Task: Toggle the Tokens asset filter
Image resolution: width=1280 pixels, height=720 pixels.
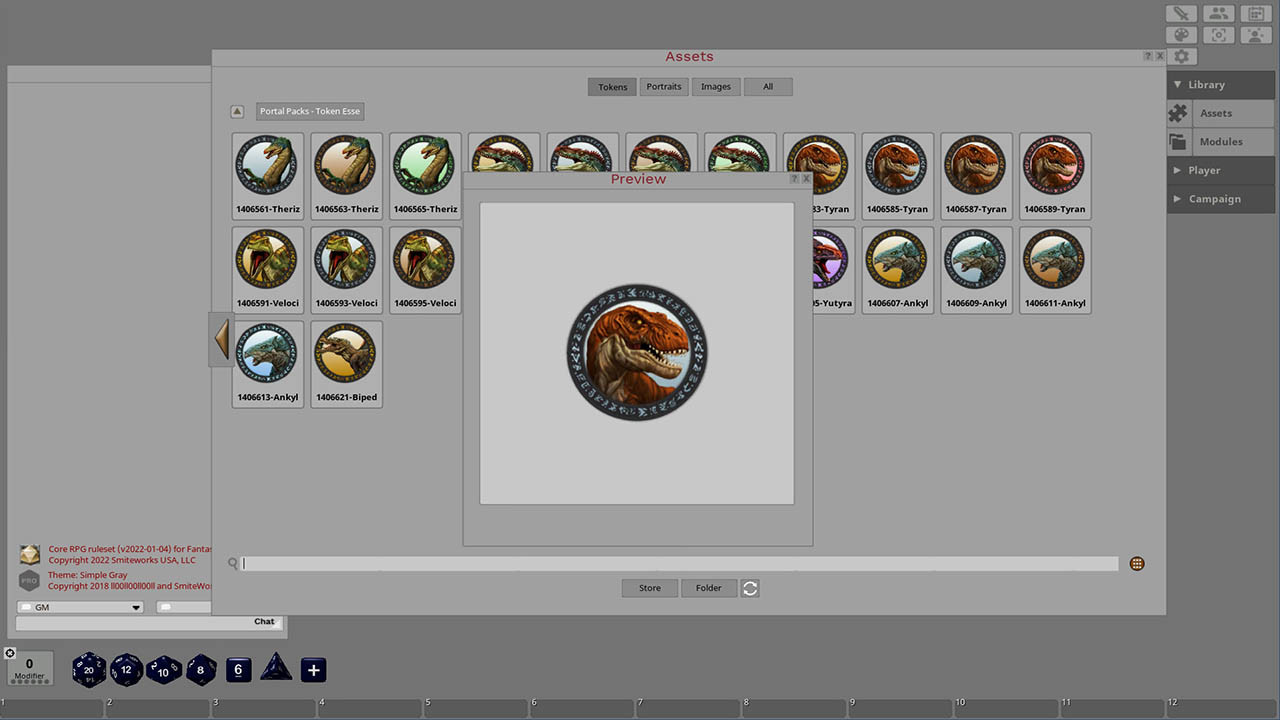Action: [611, 86]
